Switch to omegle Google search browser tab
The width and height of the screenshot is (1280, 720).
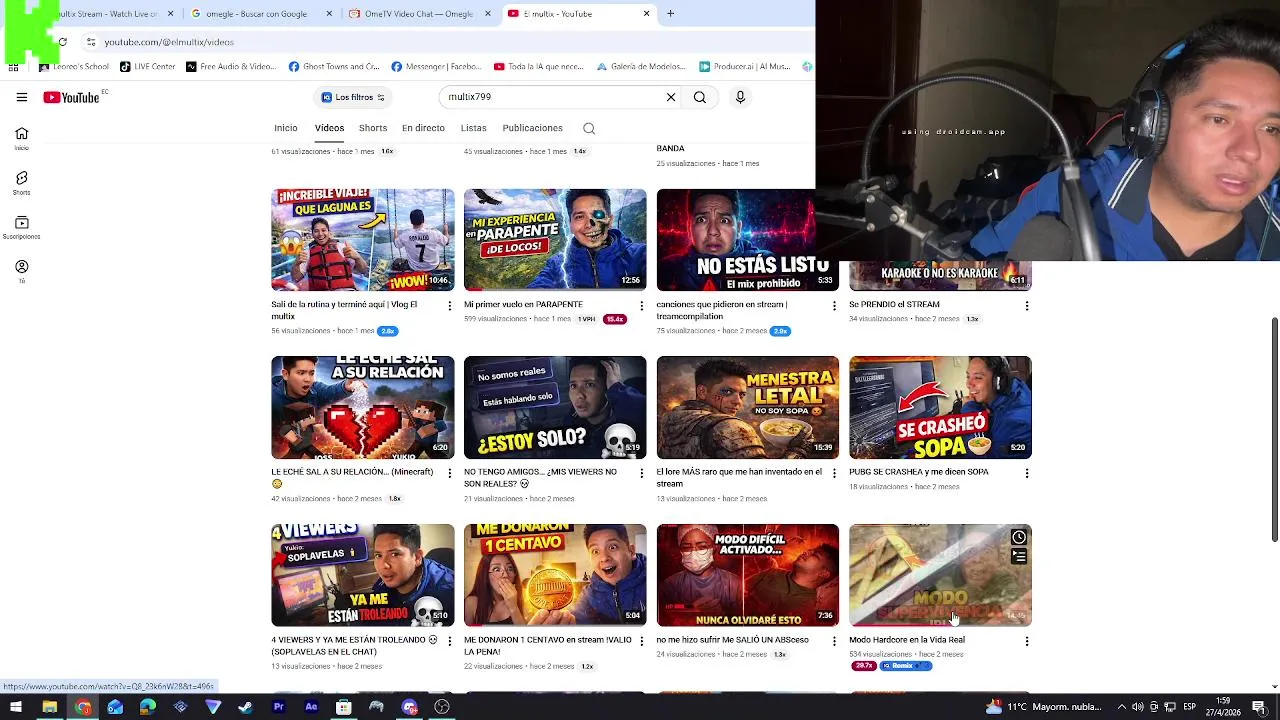pyautogui.click(x=258, y=14)
